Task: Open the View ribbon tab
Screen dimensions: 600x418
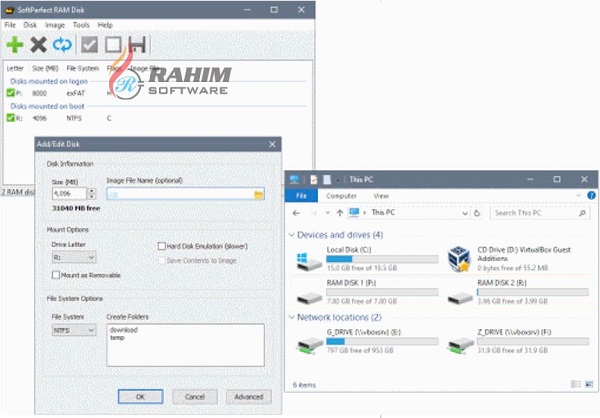Action: tap(381, 196)
